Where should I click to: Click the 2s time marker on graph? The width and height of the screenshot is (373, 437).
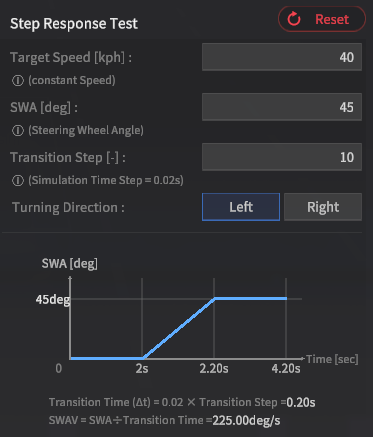142,369
